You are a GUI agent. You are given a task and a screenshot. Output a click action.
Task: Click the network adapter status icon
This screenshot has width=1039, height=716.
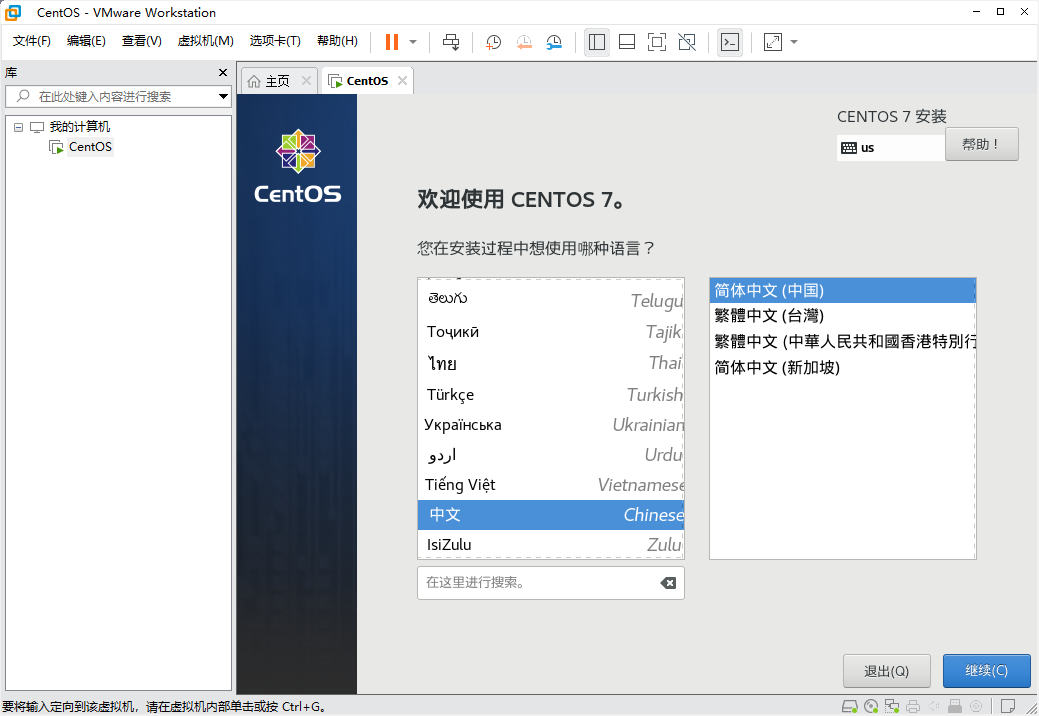coord(892,706)
